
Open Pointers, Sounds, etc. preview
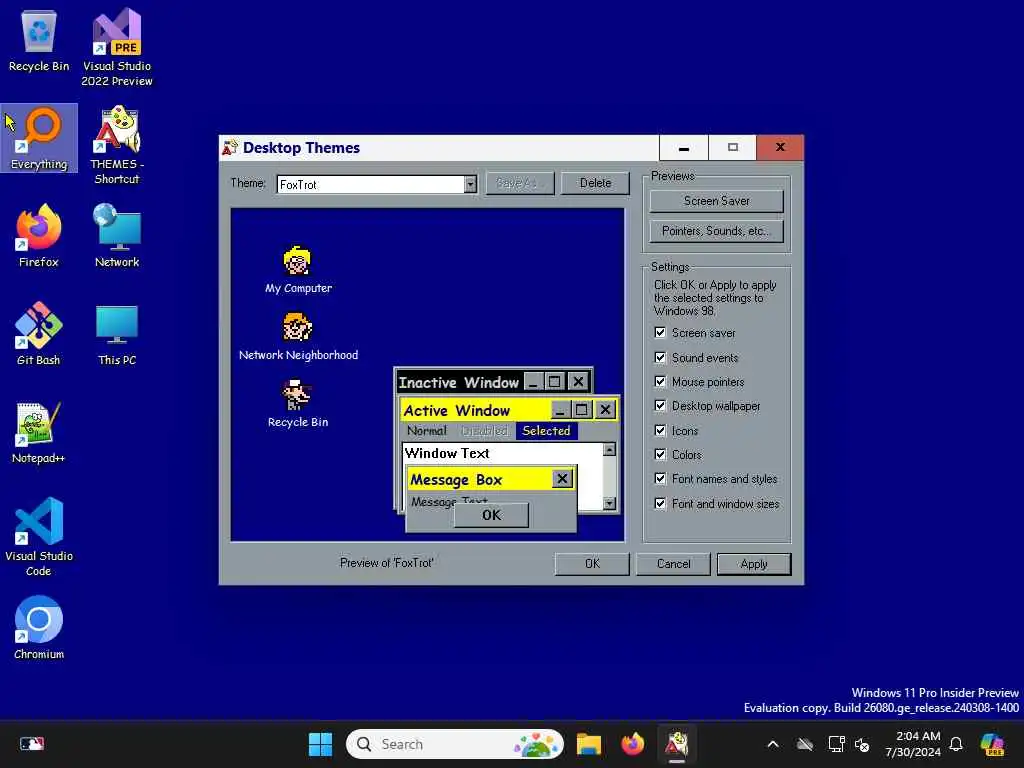coord(716,231)
